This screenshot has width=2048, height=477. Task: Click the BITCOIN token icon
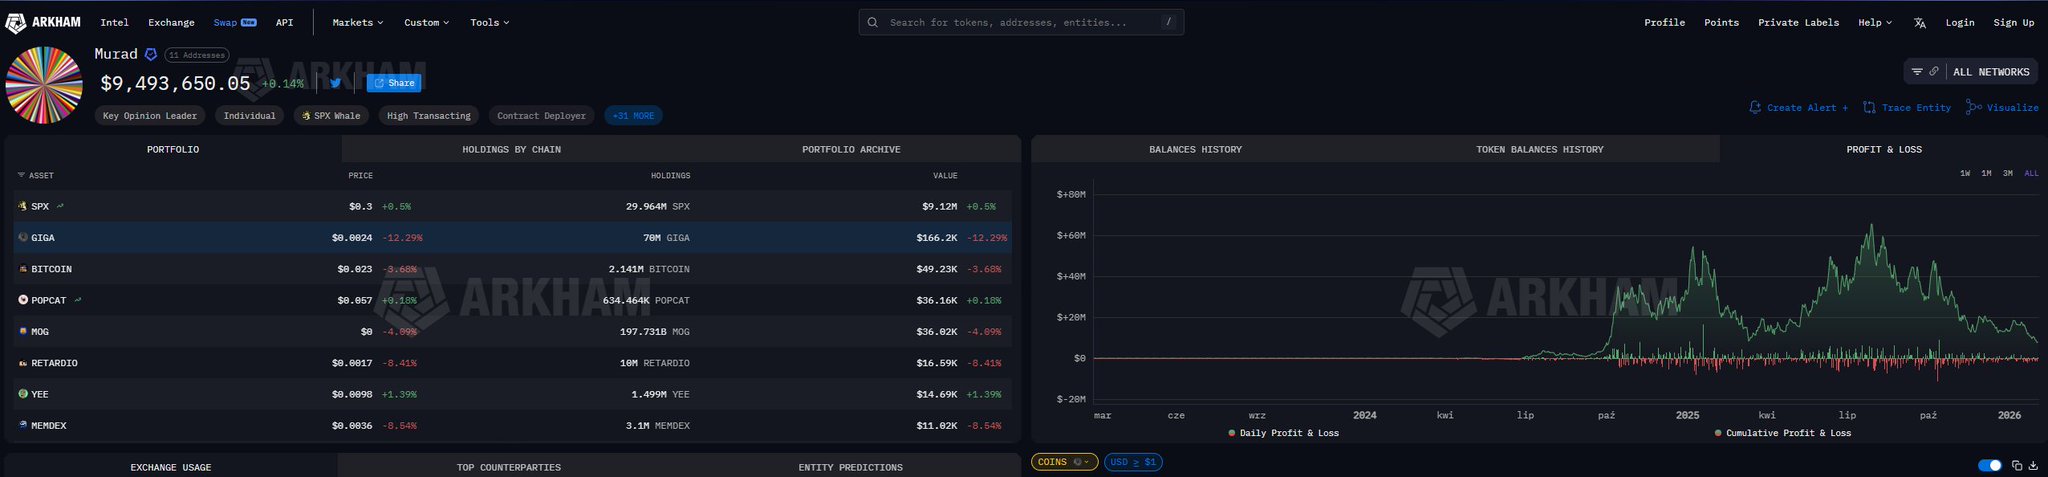click(x=23, y=269)
